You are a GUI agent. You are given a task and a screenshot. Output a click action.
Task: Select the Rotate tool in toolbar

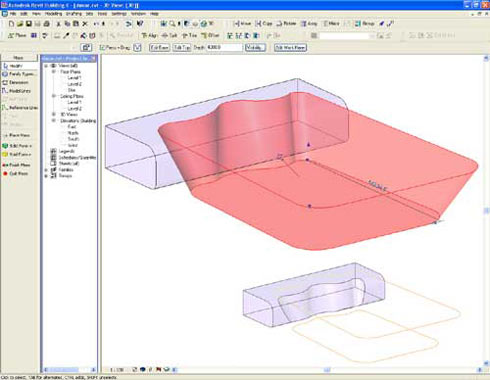[x=286, y=24]
